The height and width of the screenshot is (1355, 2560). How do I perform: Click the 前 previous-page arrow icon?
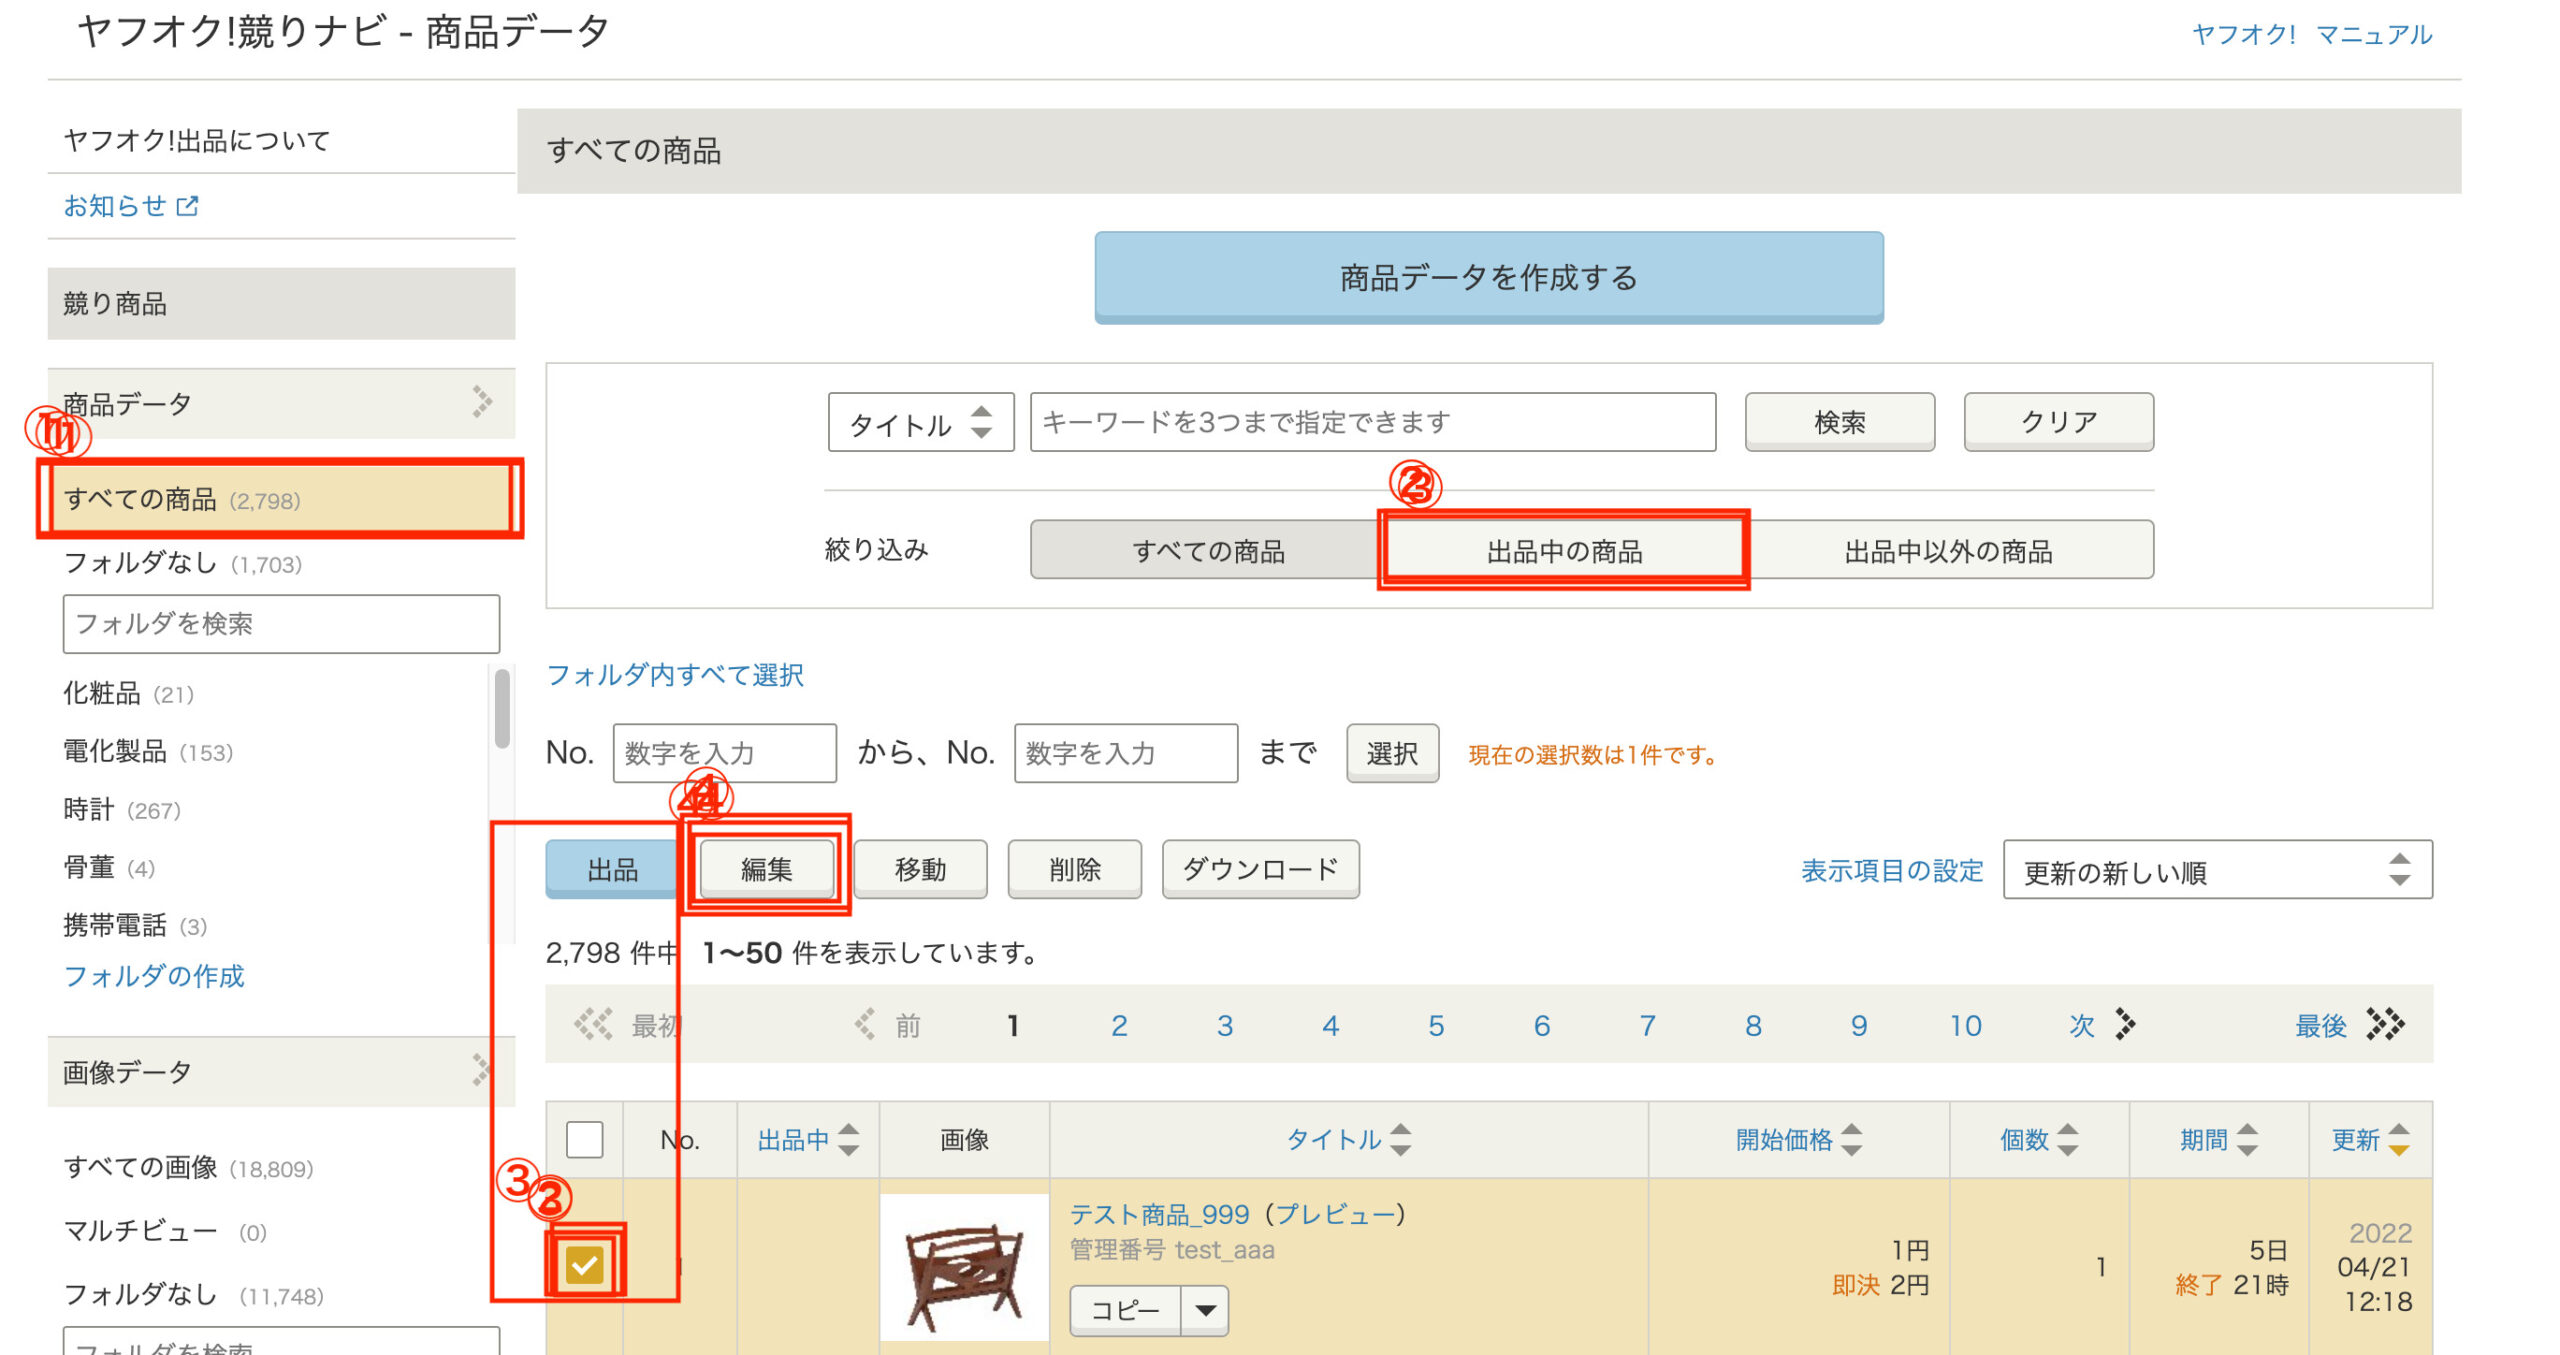pyautogui.click(x=865, y=1024)
